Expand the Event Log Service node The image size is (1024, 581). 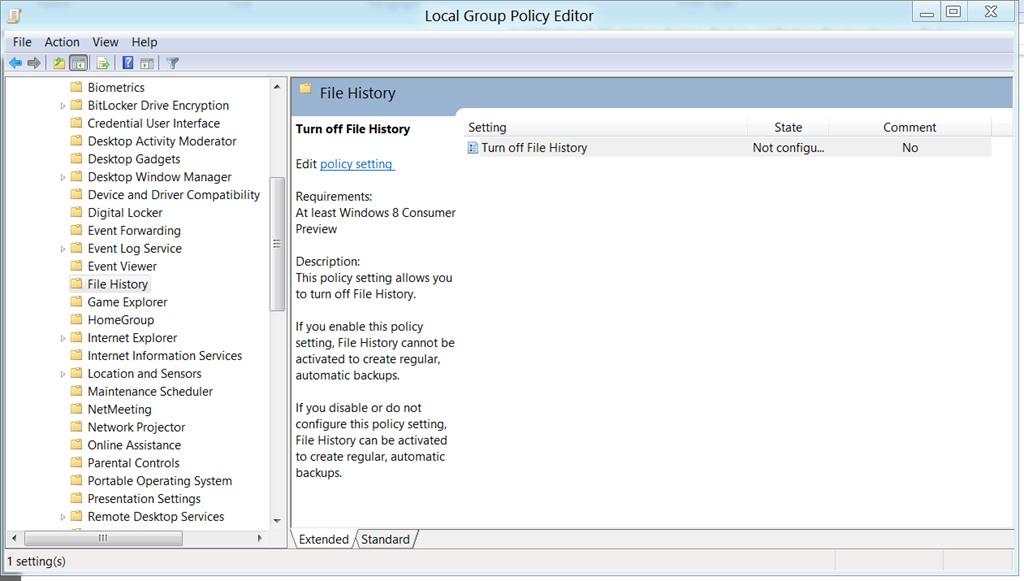[63, 249]
